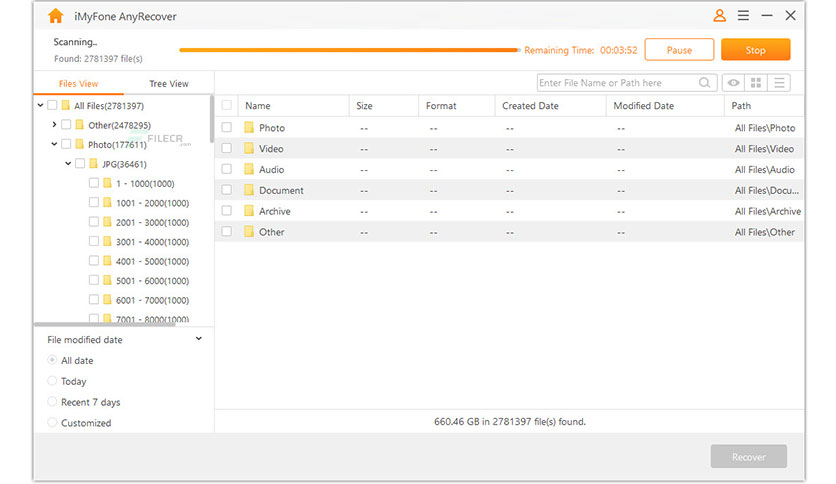Click the Archive folder icon

tap(249, 211)
